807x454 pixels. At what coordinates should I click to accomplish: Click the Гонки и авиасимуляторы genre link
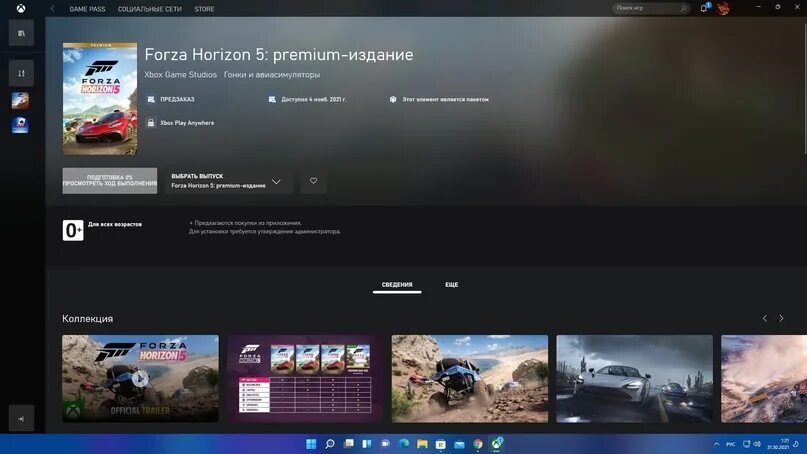coord(272,75)
